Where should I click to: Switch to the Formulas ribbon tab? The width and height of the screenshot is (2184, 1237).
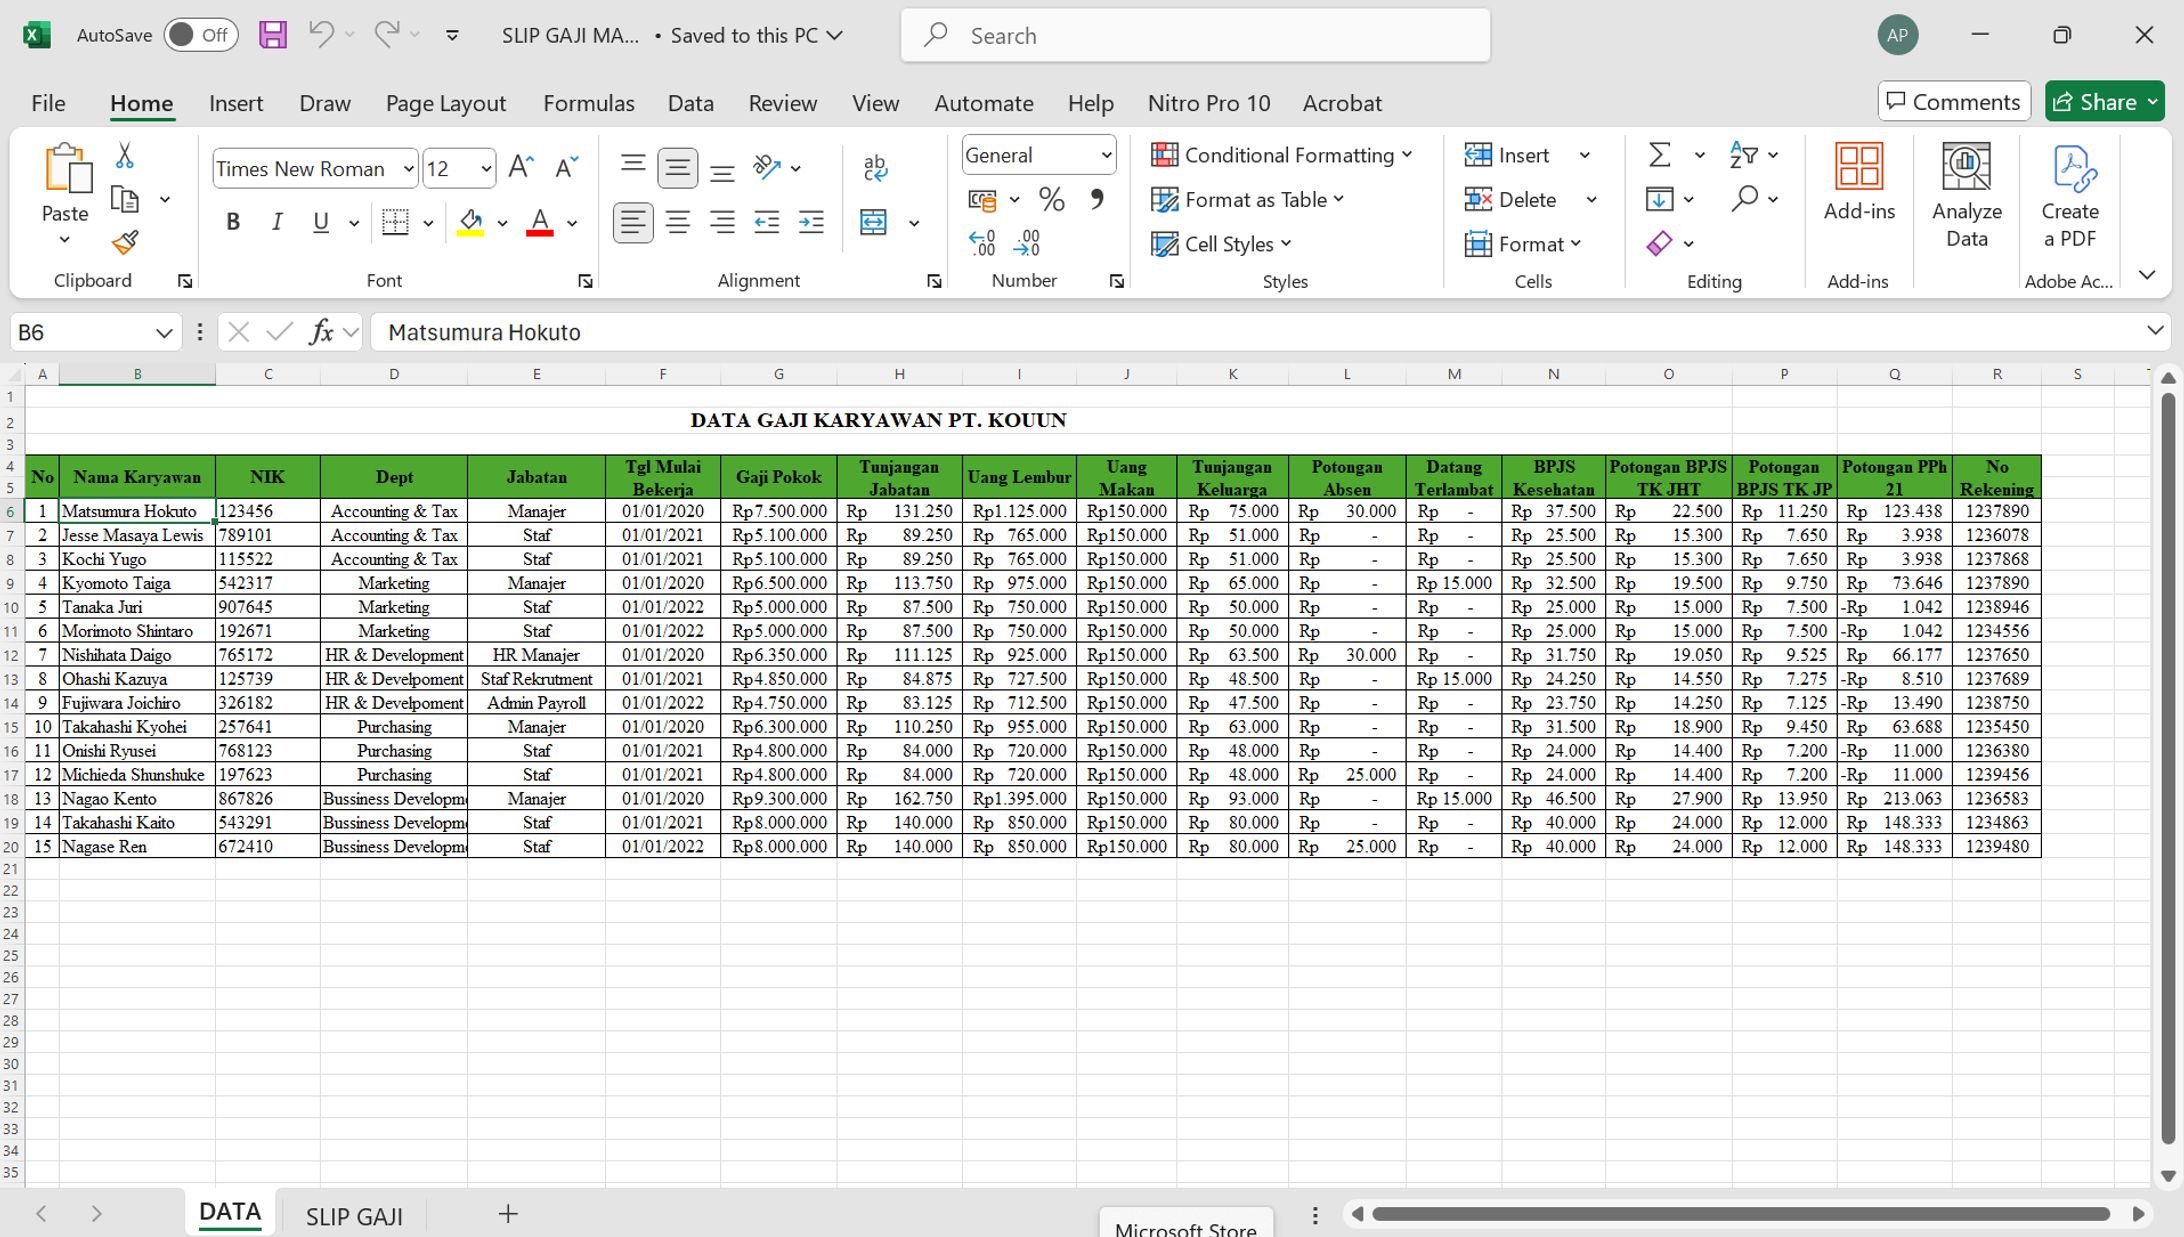pos(589,102)
